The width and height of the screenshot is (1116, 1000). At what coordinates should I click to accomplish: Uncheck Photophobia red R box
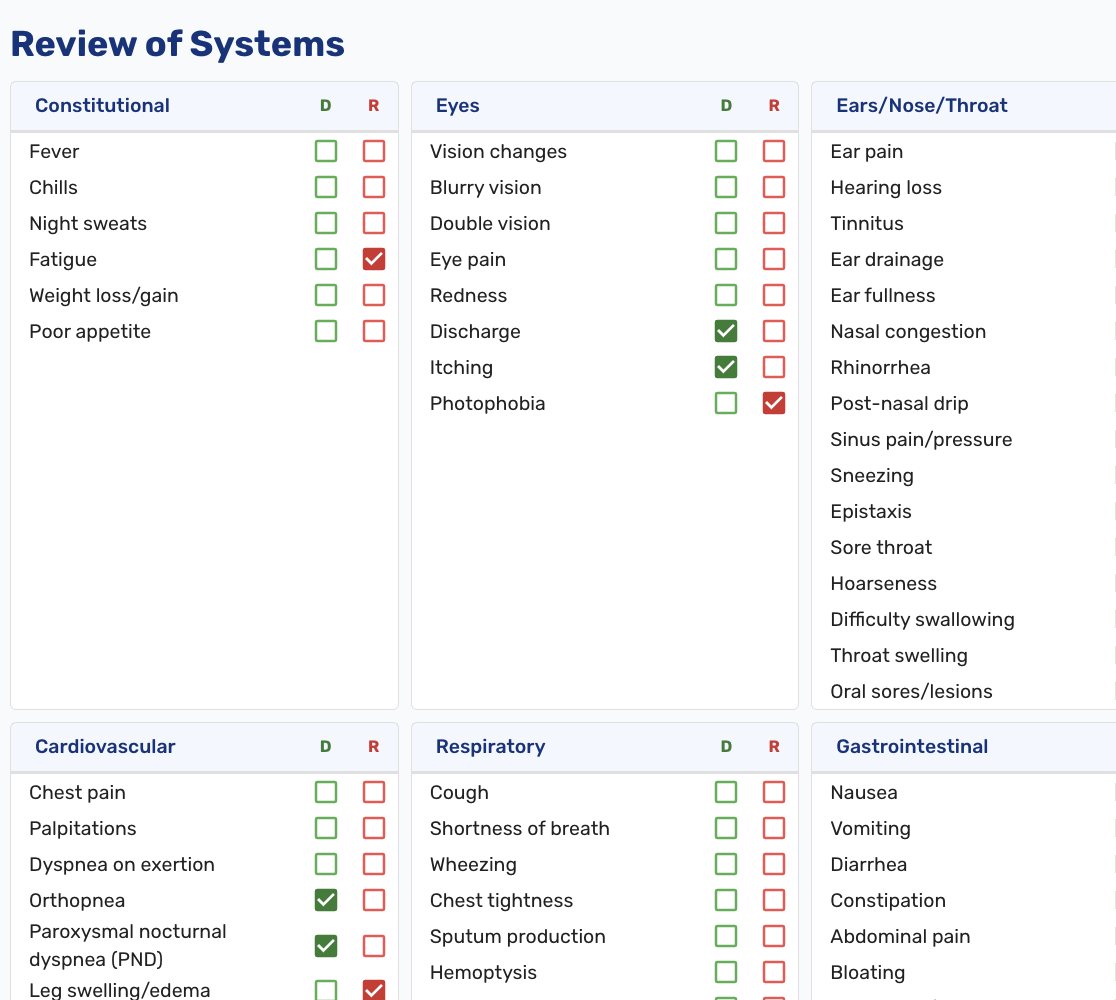point(774,403)
